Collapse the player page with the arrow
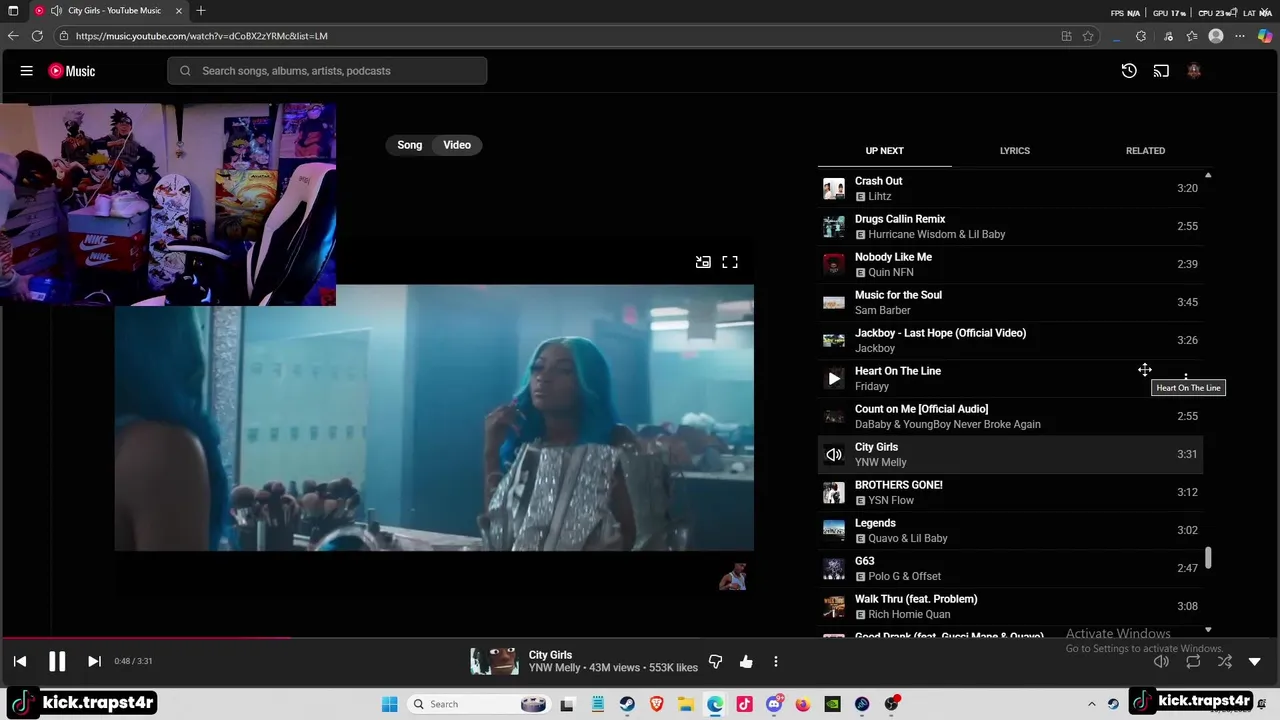Image resolution: width=1280 pixels, height=720 pixels. [1255, 661]
